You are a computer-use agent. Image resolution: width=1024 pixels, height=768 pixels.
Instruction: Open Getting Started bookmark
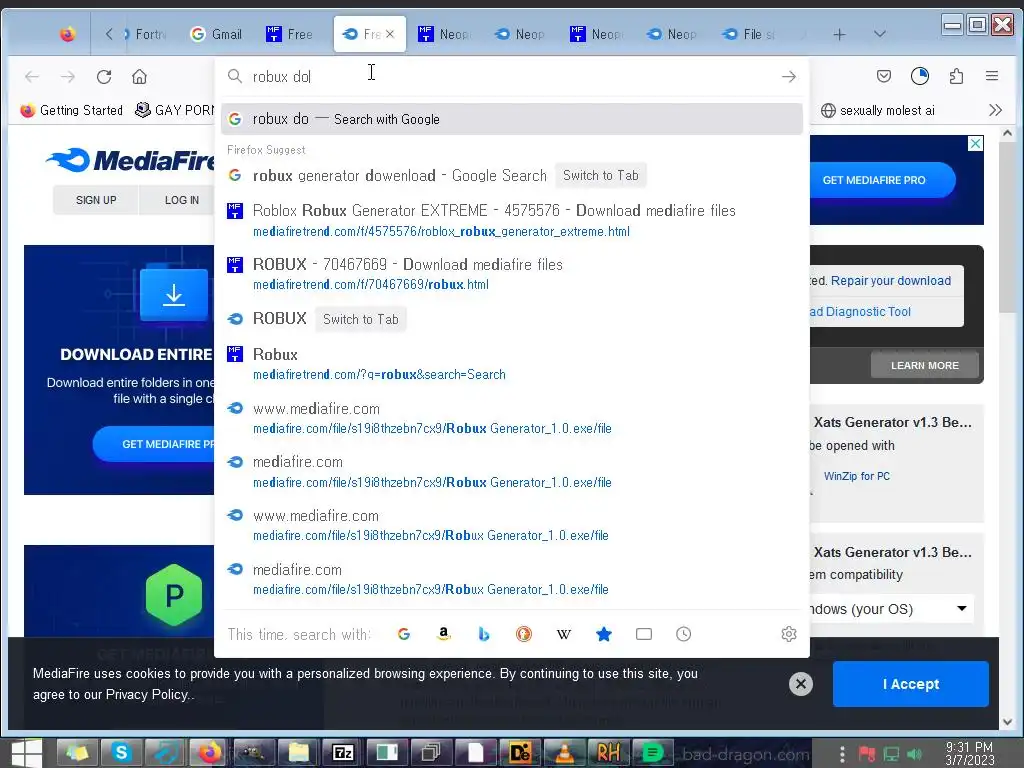pos(72,110)
